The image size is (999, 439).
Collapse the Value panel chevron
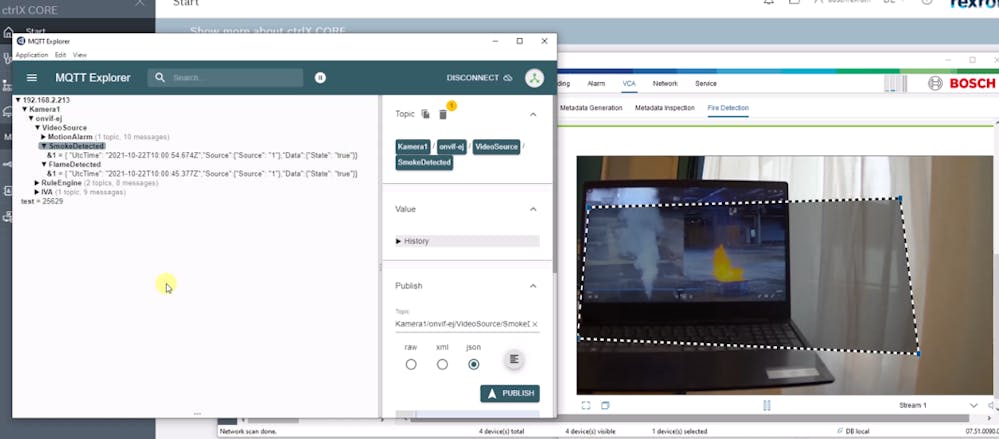point(533,209)
